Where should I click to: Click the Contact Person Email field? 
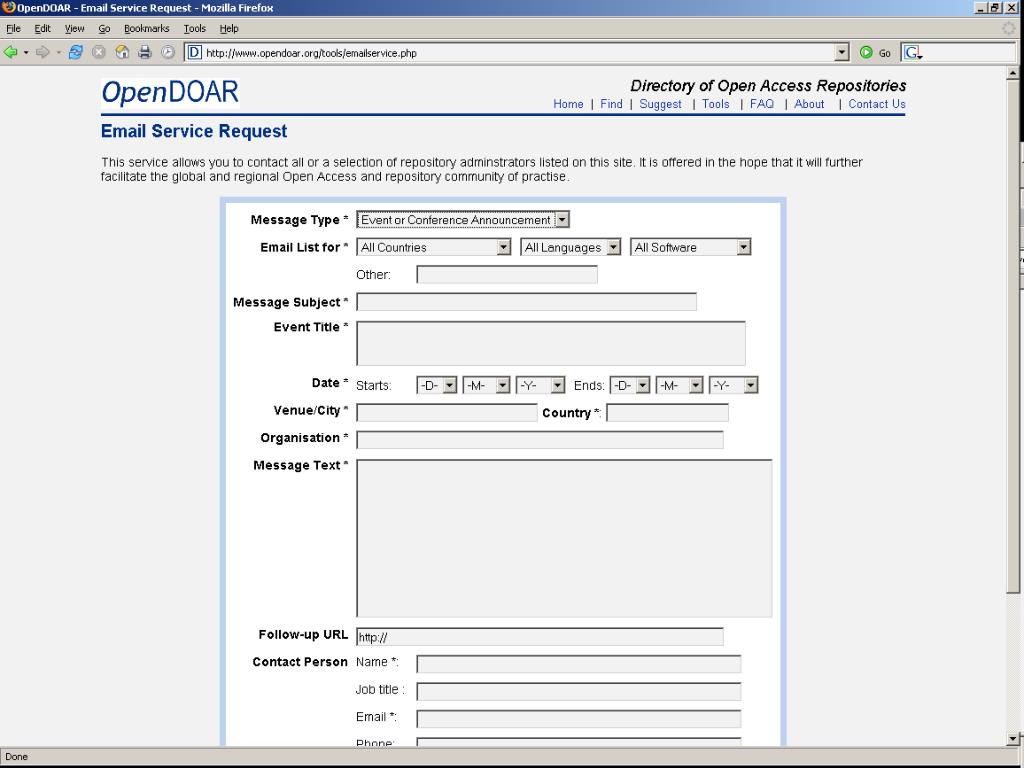click(579, 718)
